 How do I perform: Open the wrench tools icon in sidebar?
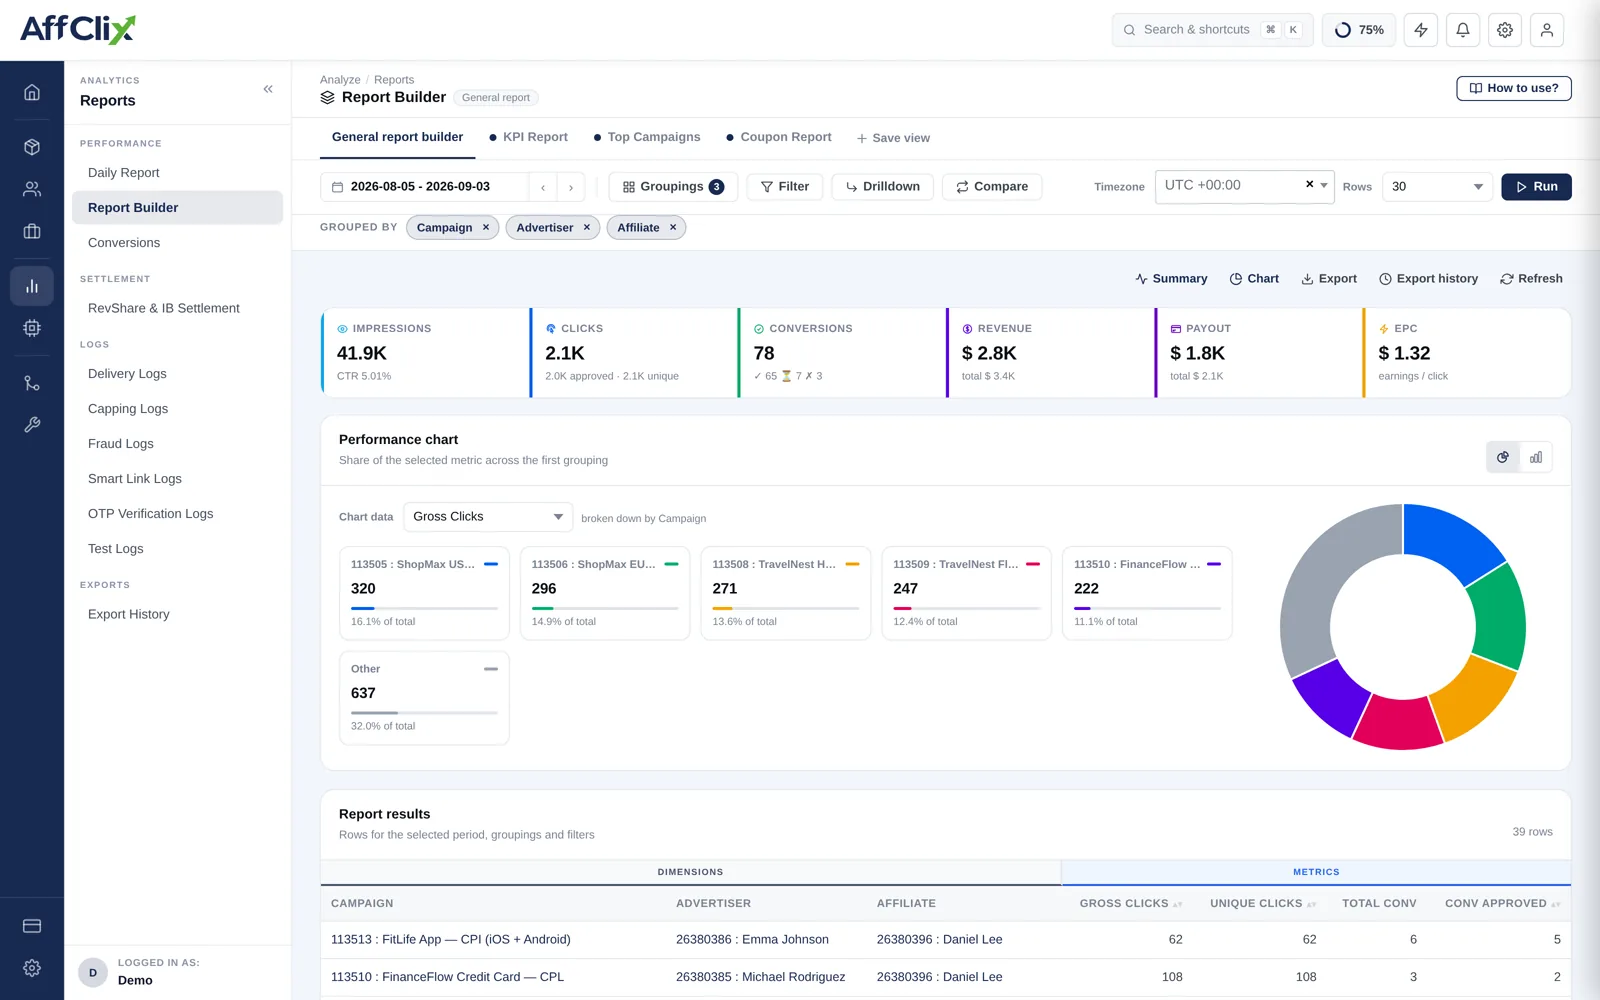32,425
